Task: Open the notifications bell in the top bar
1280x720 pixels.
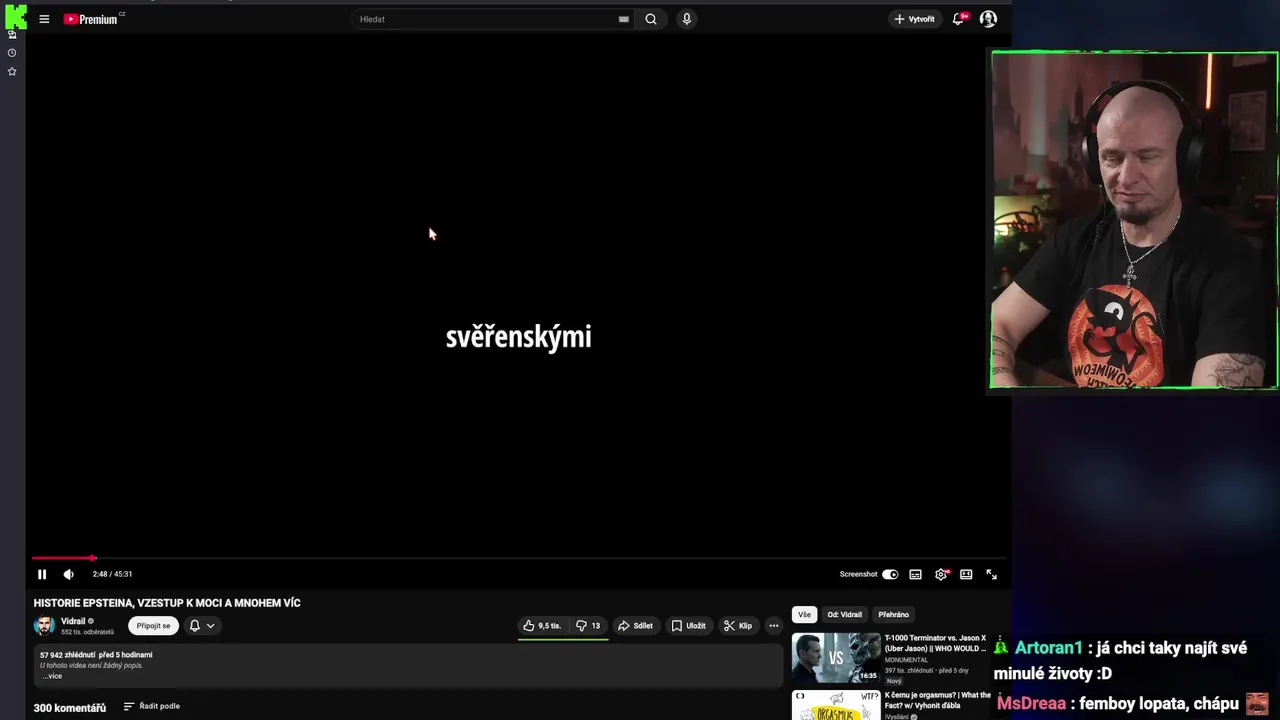Action: 958,19
